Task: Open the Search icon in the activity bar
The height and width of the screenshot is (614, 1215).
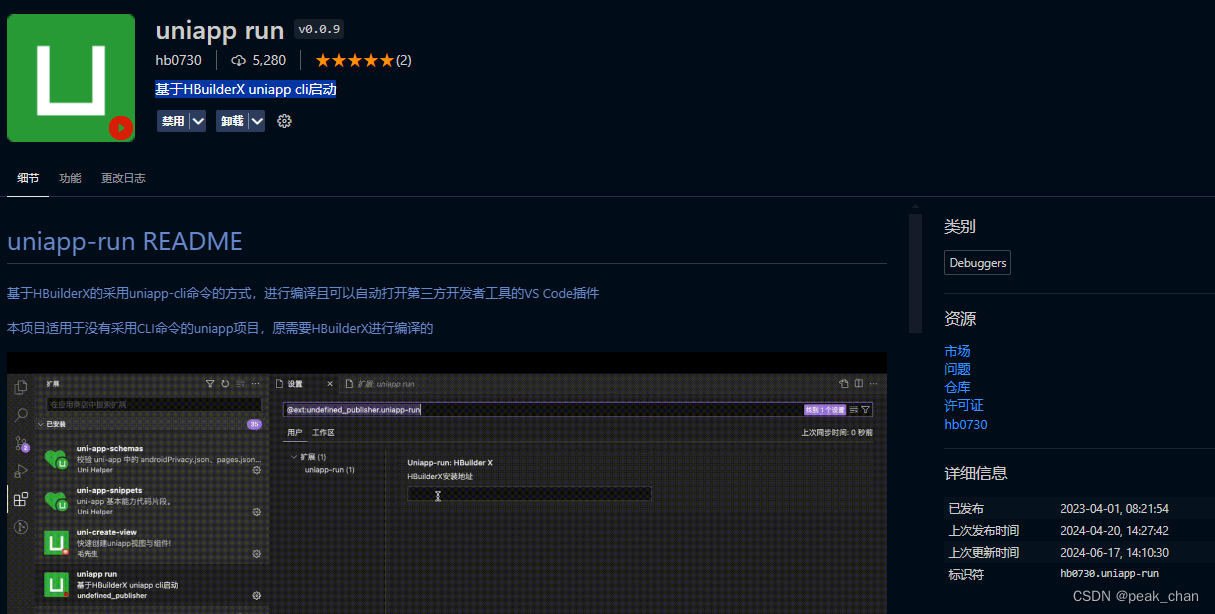Action: coord(21,414)
